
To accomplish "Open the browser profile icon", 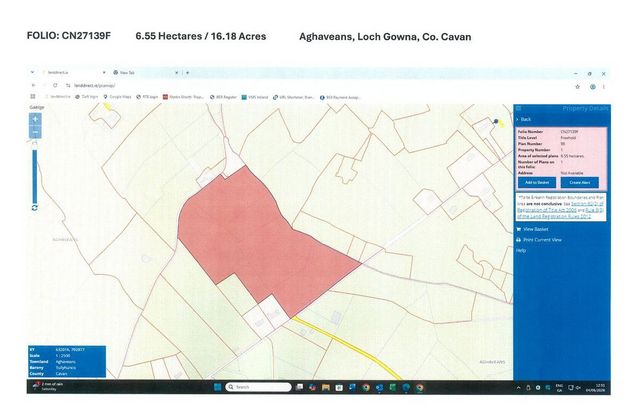I will click(x=593, y=87).
